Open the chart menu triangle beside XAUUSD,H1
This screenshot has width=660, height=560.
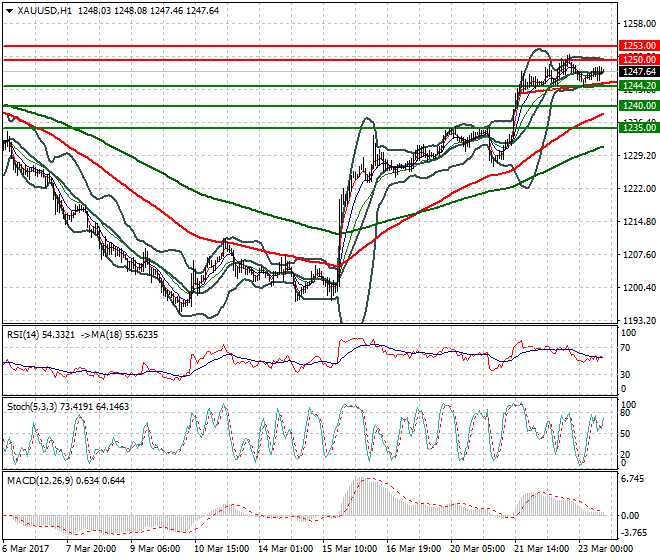point(10,11)
